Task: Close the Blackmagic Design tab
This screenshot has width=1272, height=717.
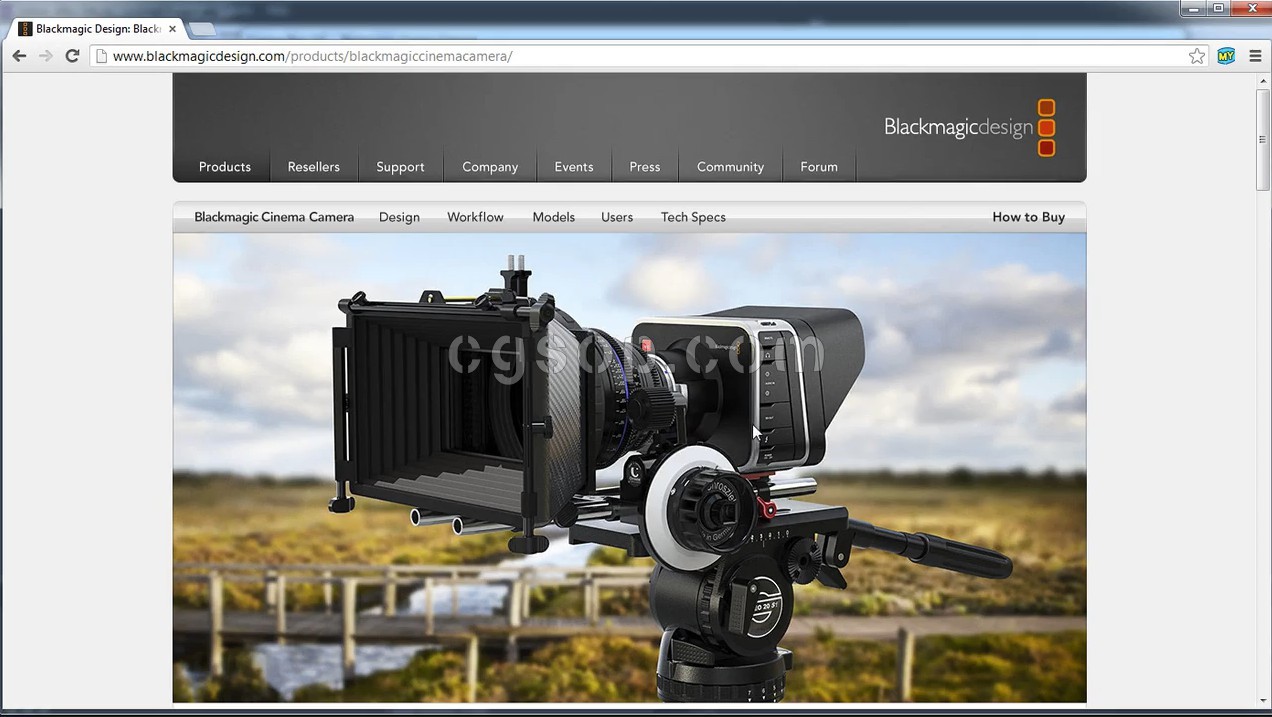Action: pos(172,29)
